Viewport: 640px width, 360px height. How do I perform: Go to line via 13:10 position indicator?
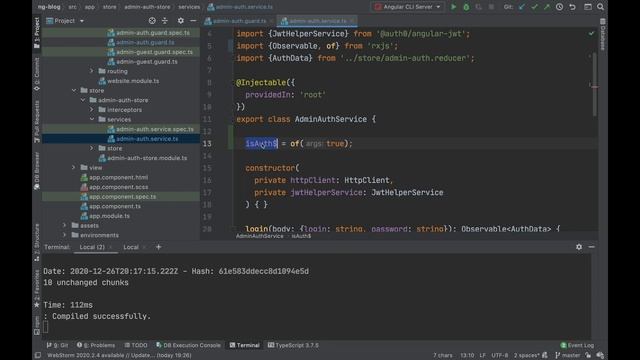coord(467,355)
